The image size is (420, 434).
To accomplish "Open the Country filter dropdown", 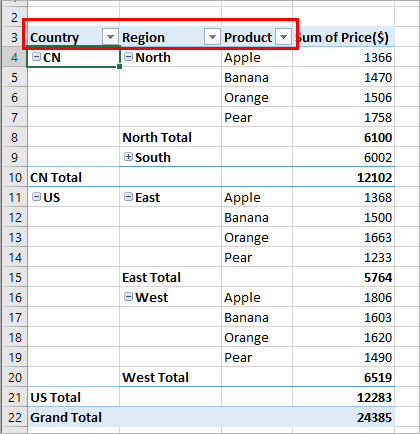I will click(x=110, y=37).
